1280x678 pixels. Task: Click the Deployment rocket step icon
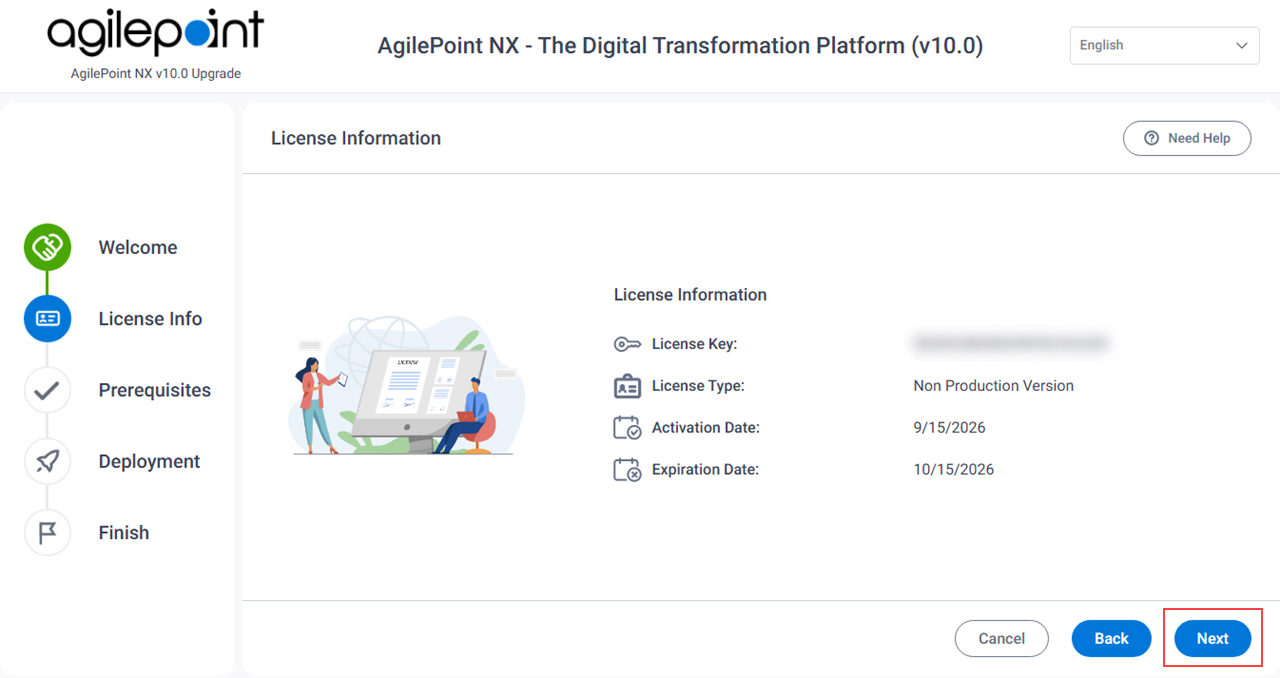(x=47, y=461)
